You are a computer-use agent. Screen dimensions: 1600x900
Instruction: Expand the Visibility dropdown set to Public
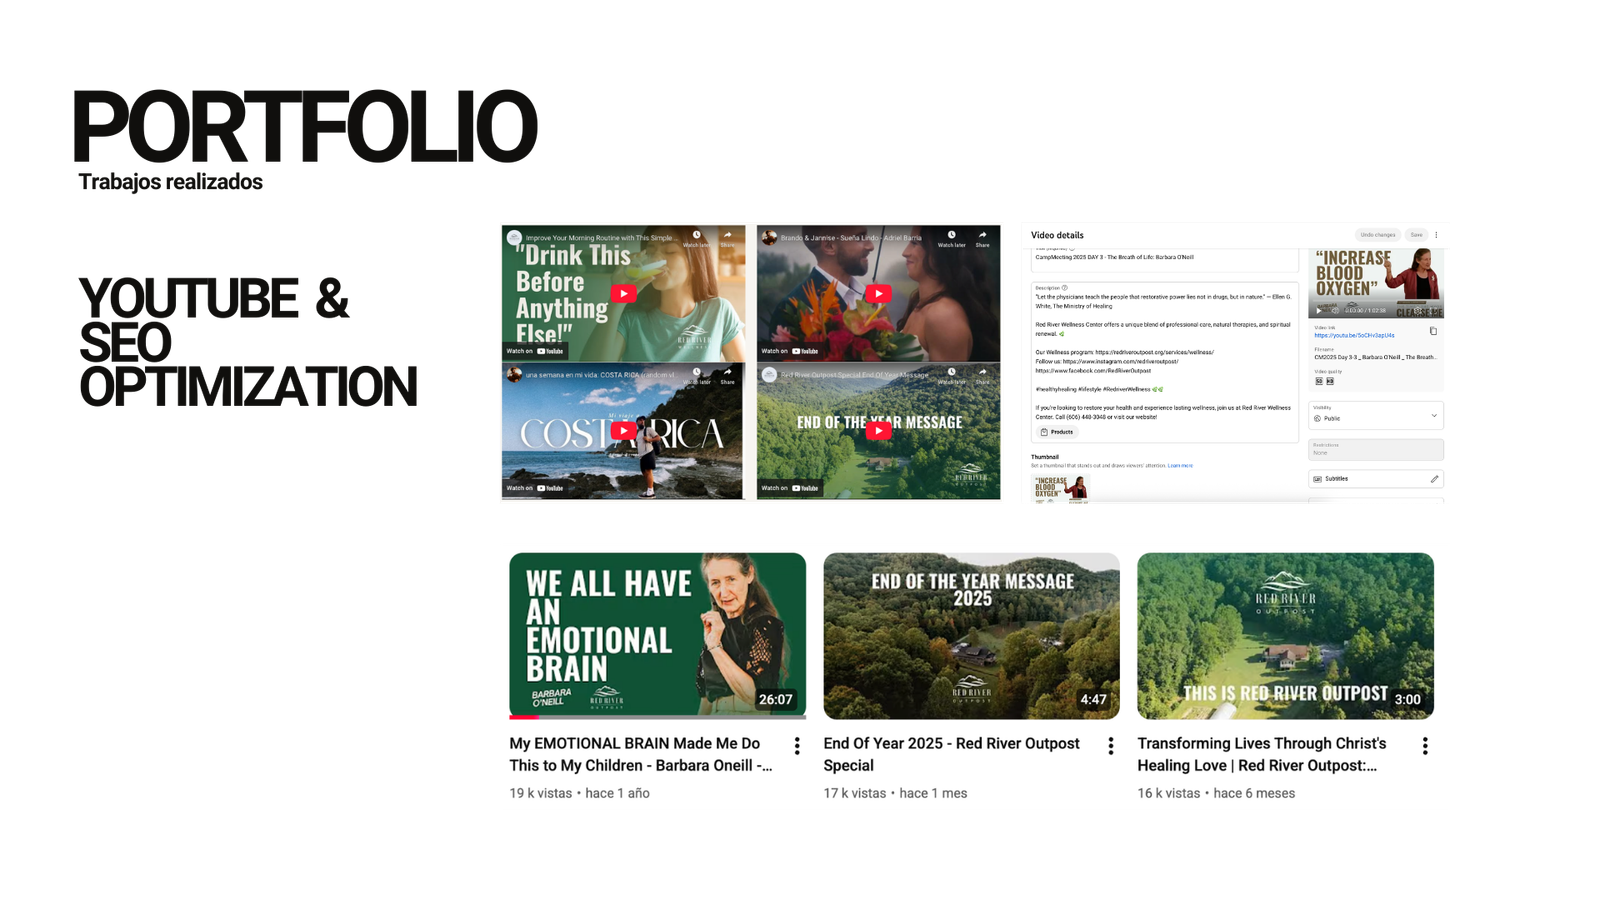[x=1433, y=416]
